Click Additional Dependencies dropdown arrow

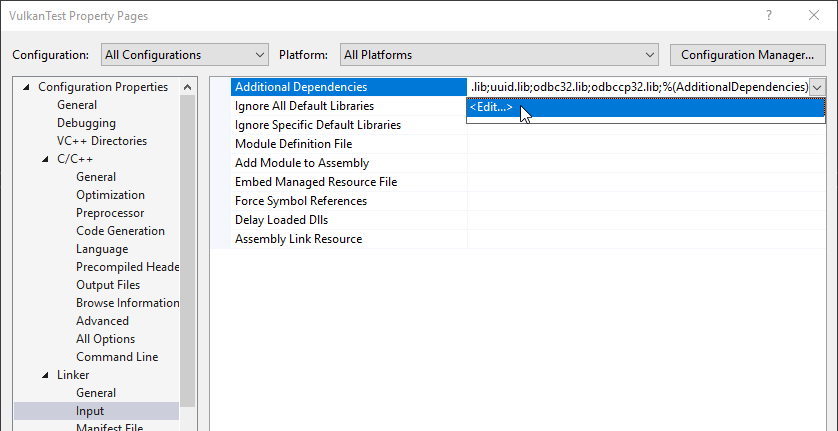tap(818, 87)
